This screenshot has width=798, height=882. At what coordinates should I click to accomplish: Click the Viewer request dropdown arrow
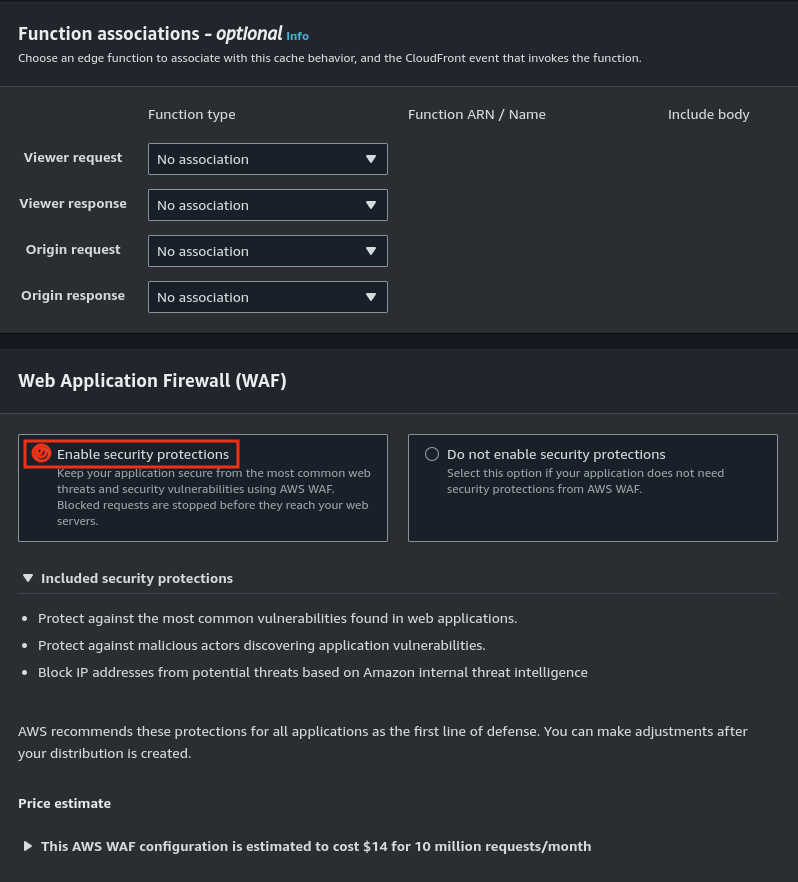(371, 159)
